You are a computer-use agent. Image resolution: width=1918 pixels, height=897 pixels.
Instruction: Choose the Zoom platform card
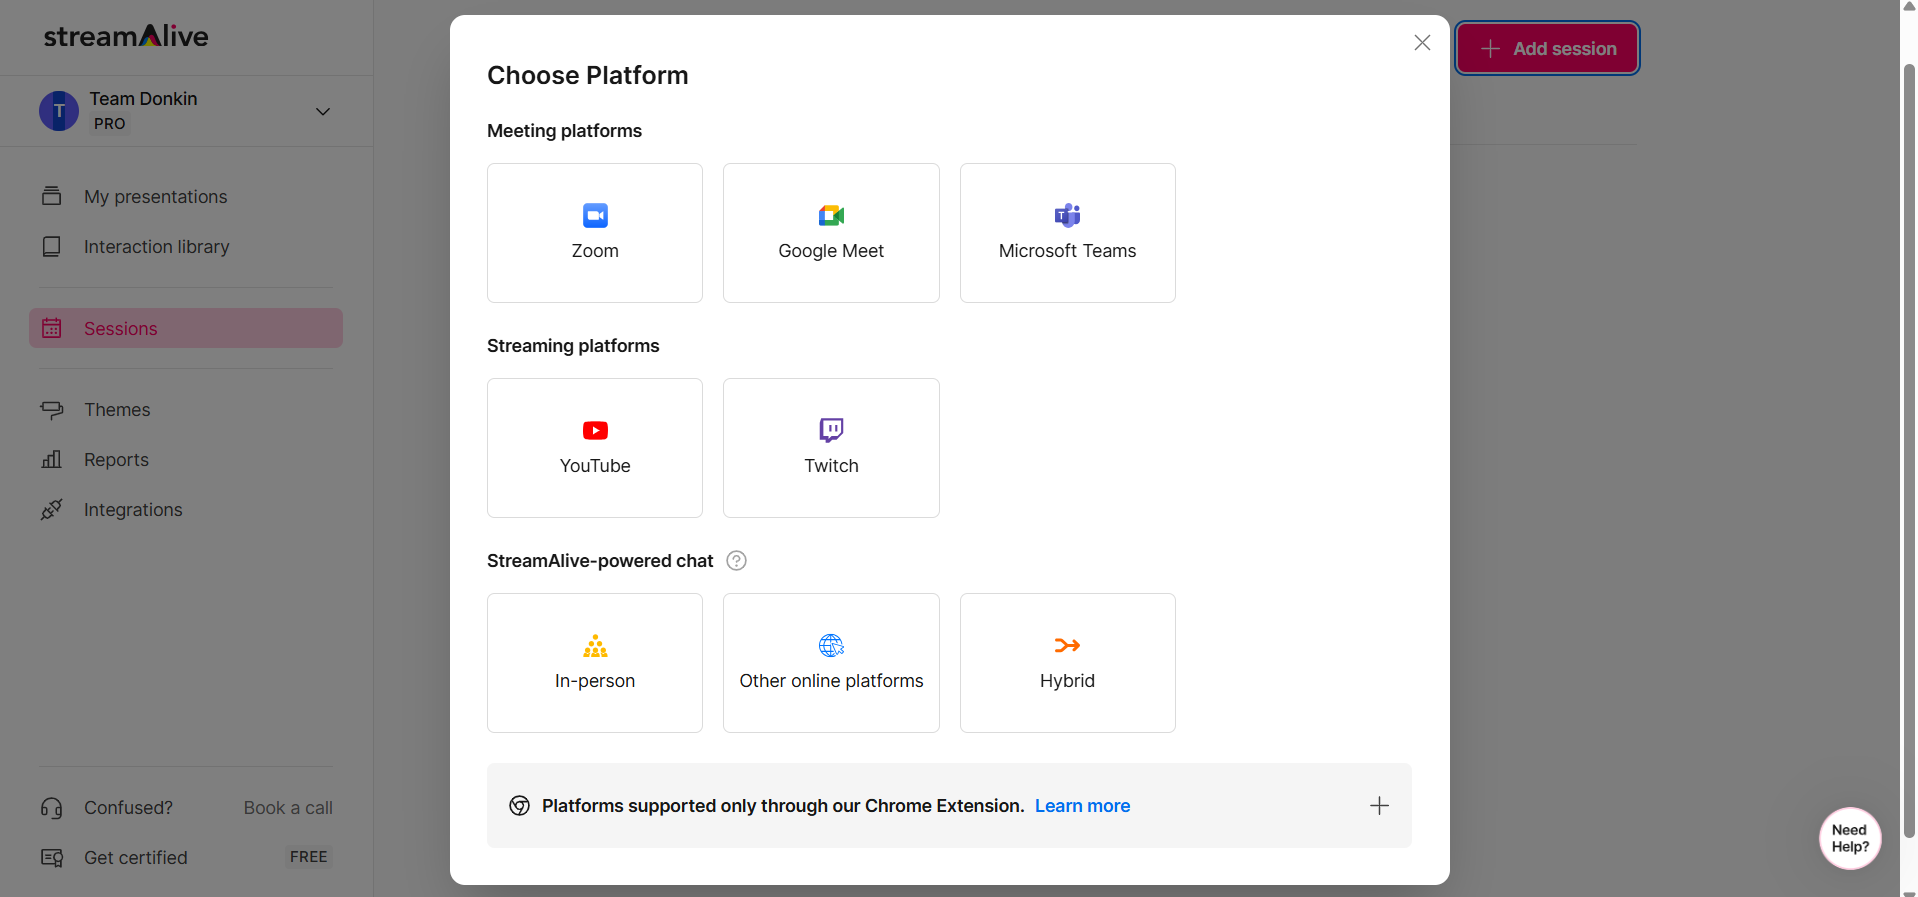coord(595,233)
